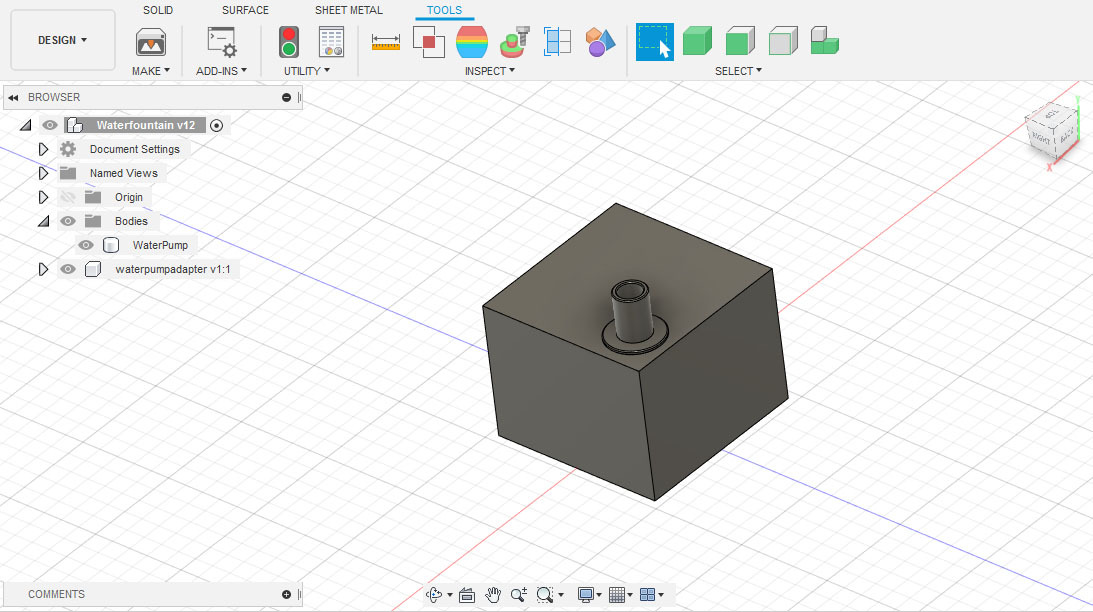
Task: Show the hidden Origin folder
Action: [68, 197]
